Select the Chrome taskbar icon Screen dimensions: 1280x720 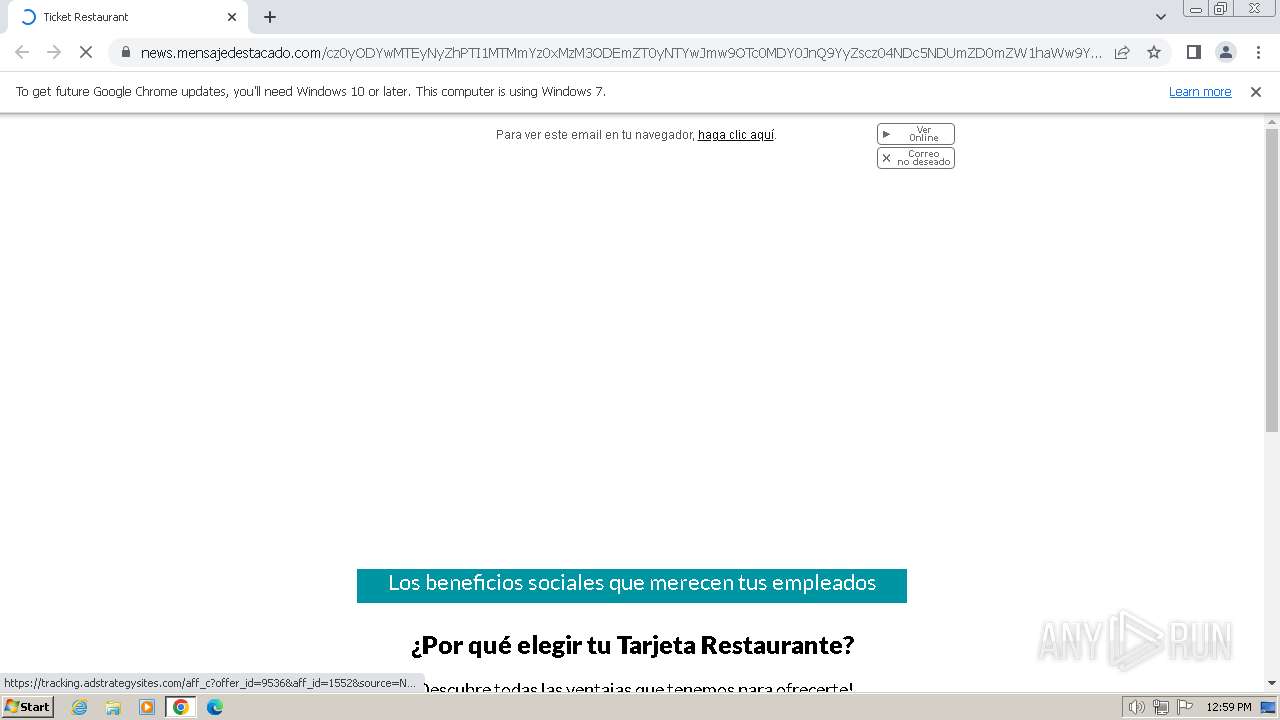click(181, 707)
